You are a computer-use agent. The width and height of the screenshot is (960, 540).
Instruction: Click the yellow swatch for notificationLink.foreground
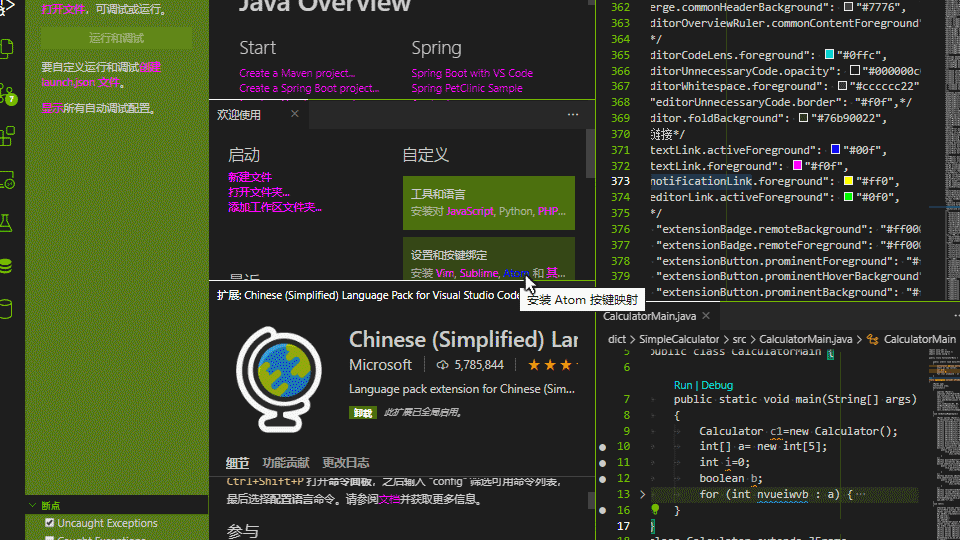pyautogui.click(x=848, y=182)
